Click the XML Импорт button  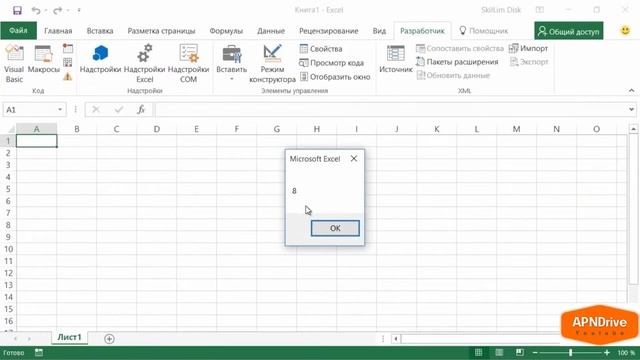(529, 49)
